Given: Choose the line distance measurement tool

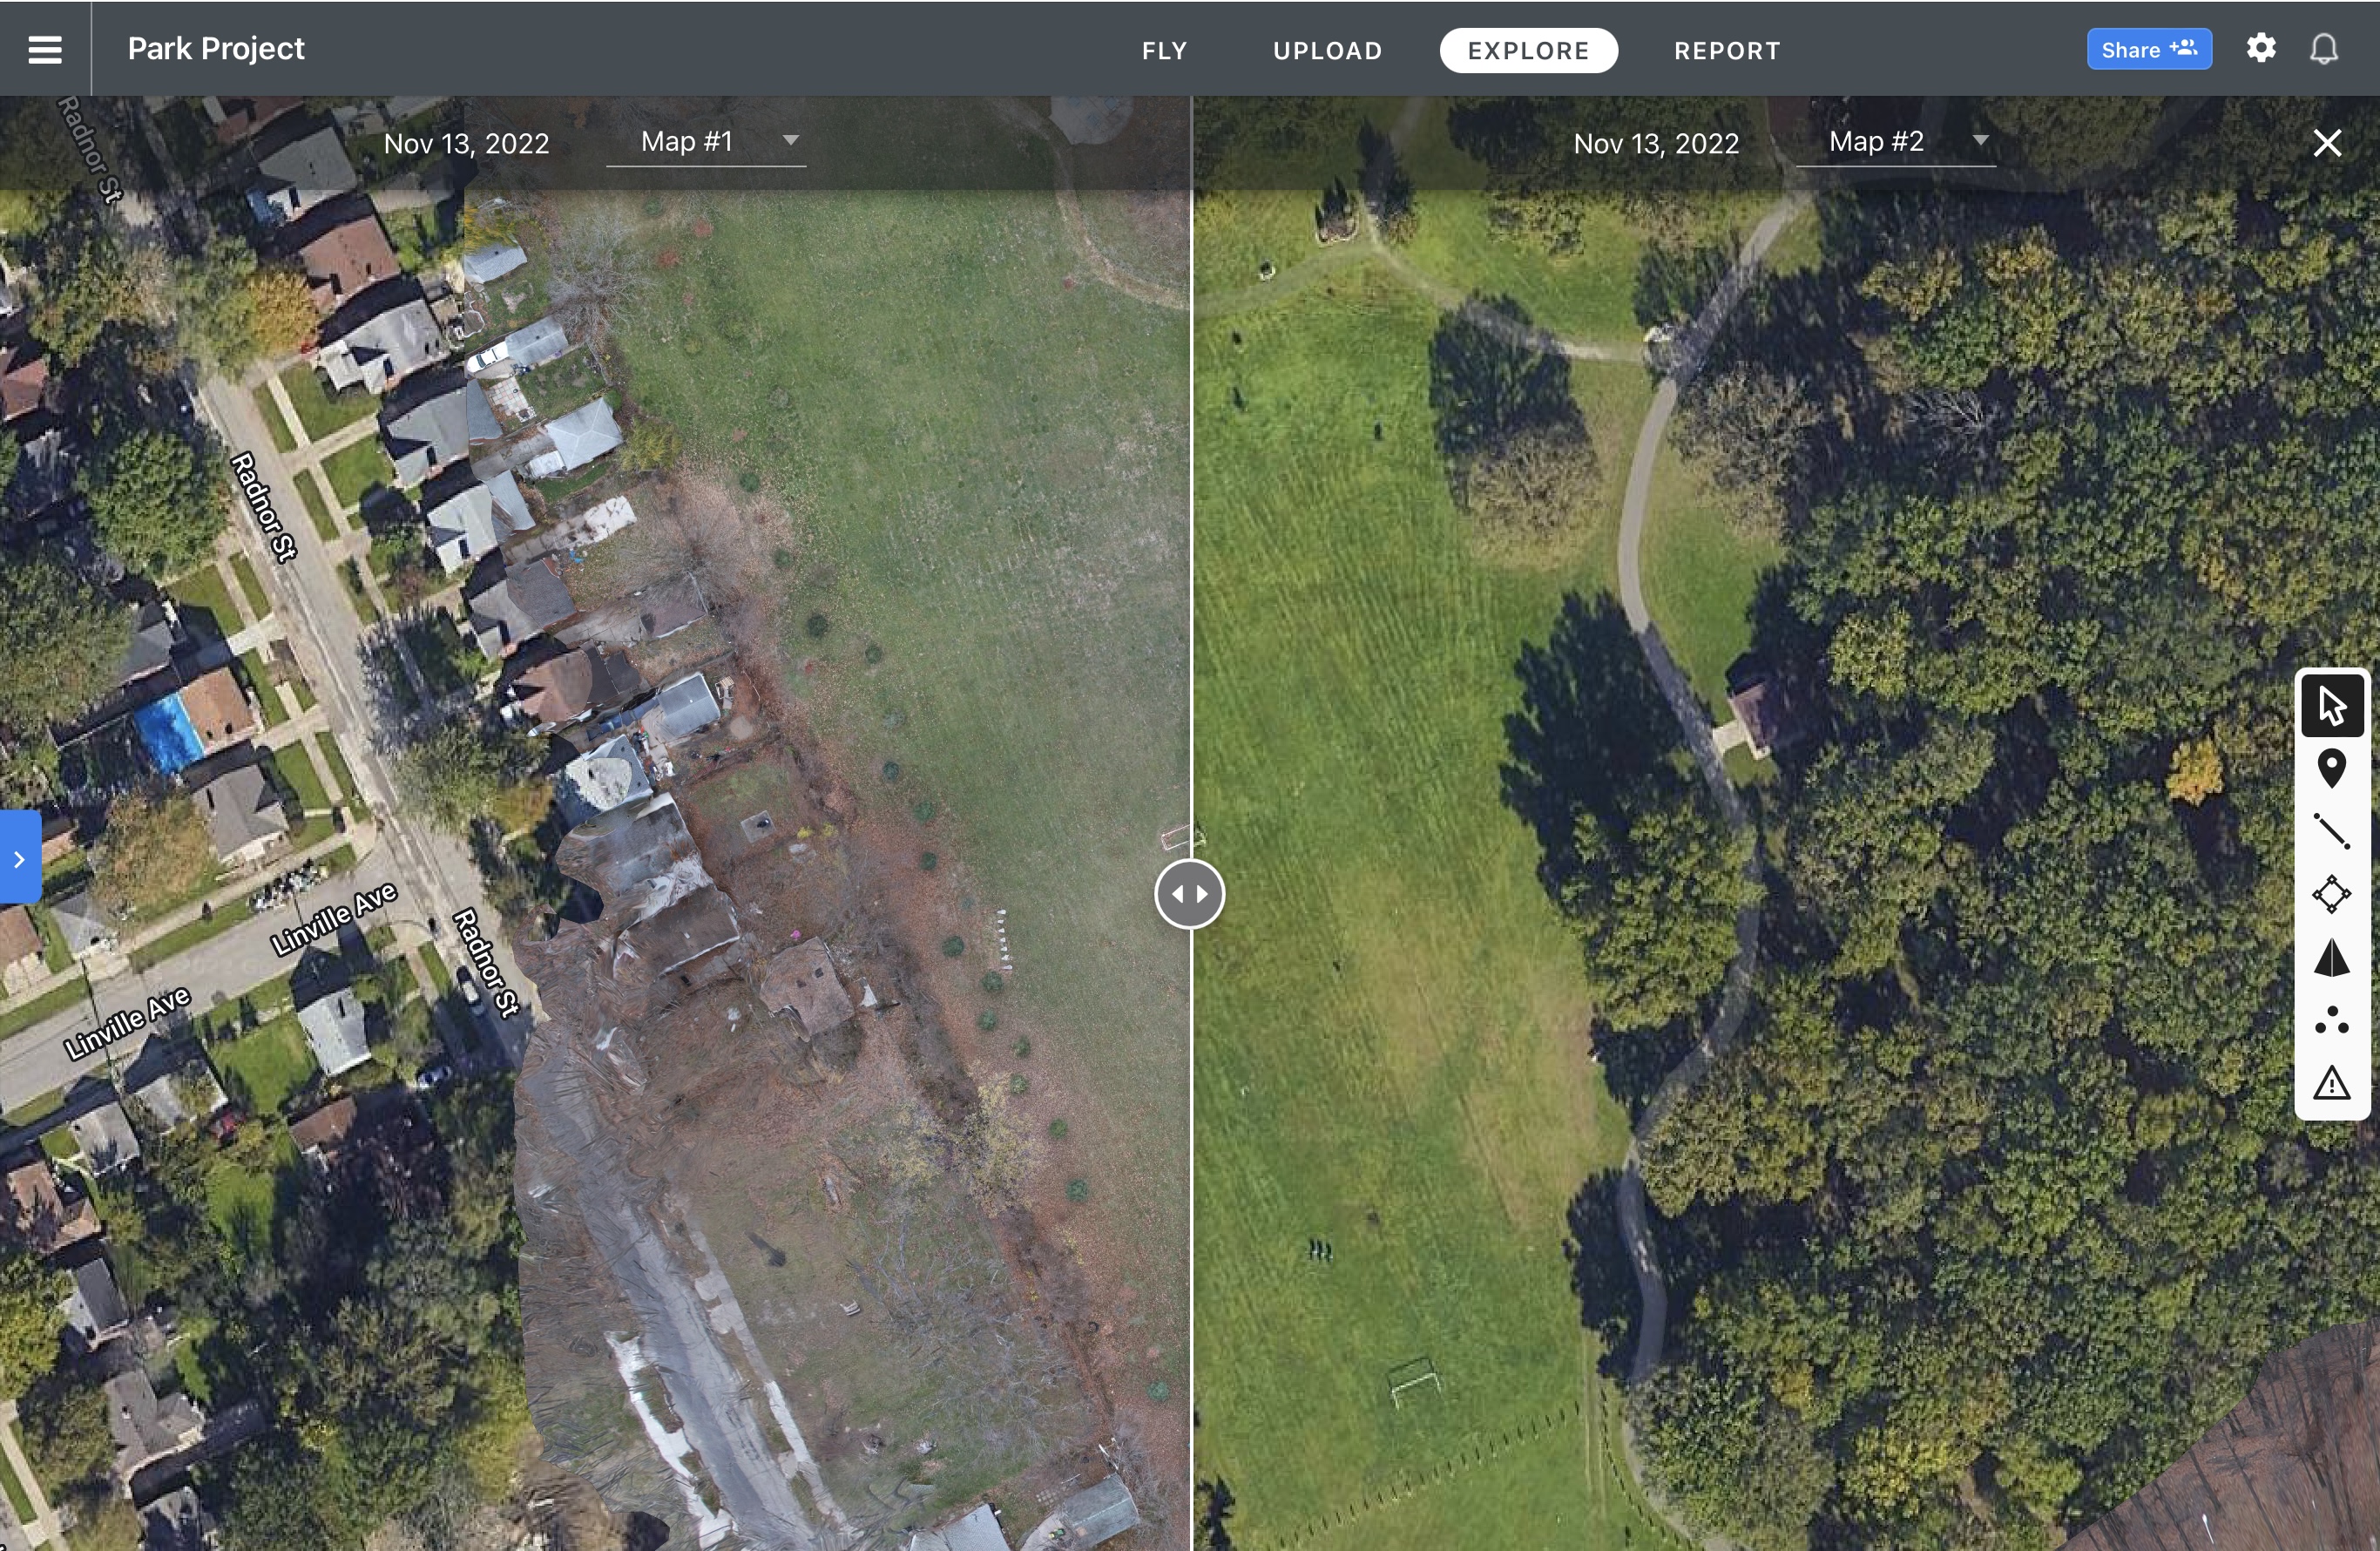Looking at the screenshot, I should pyautogui.click(x=2332, y=831).
